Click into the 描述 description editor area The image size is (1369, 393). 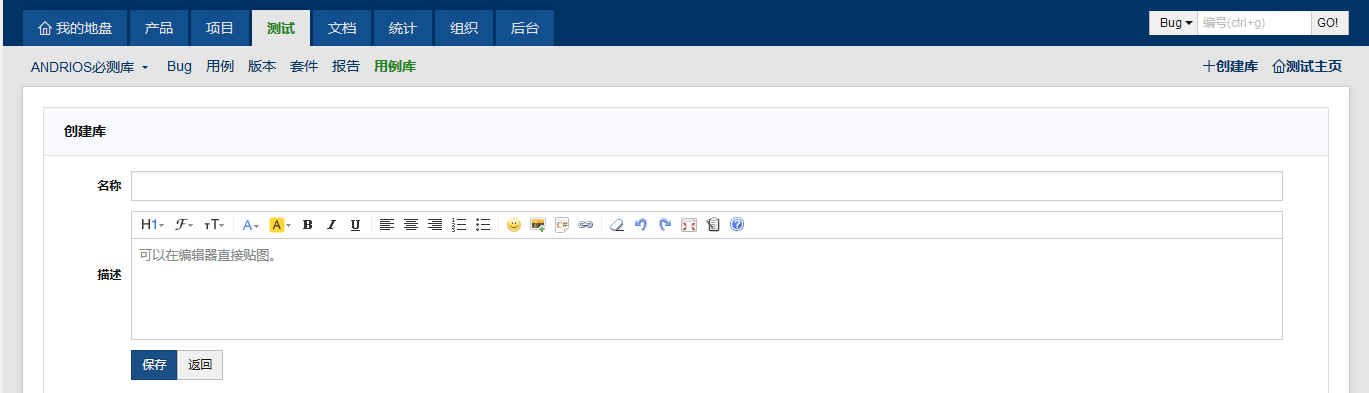[x=706, y=288]
